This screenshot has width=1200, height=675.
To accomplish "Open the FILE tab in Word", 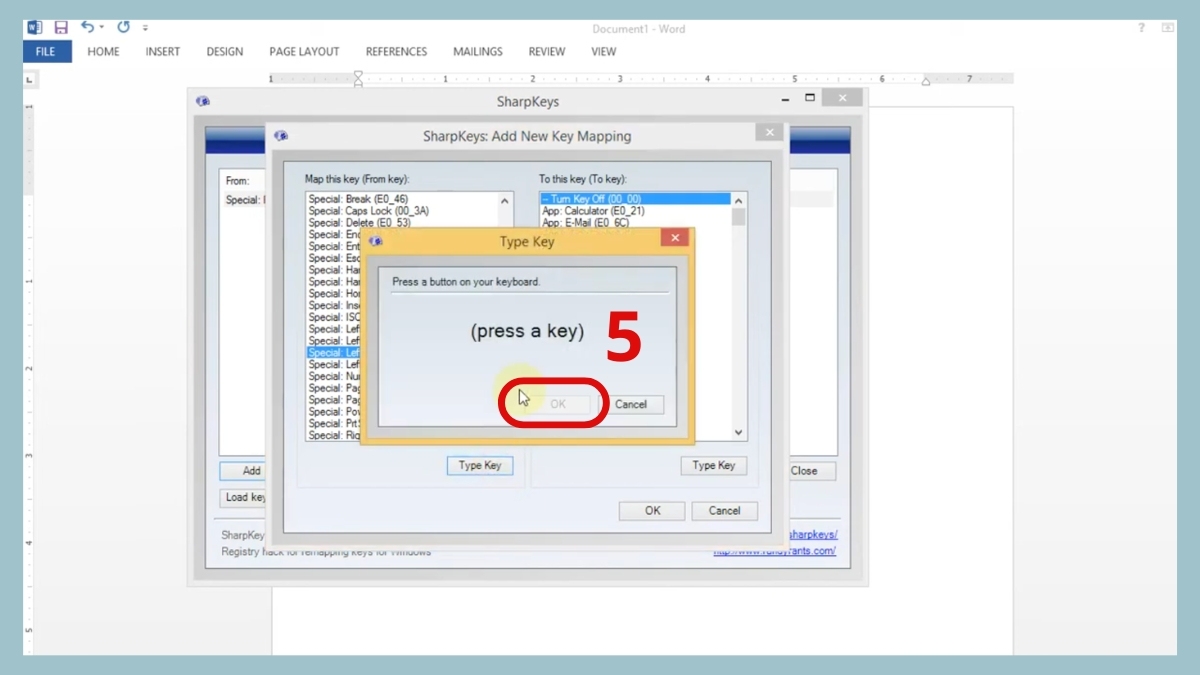I will [x=46, y=52].
